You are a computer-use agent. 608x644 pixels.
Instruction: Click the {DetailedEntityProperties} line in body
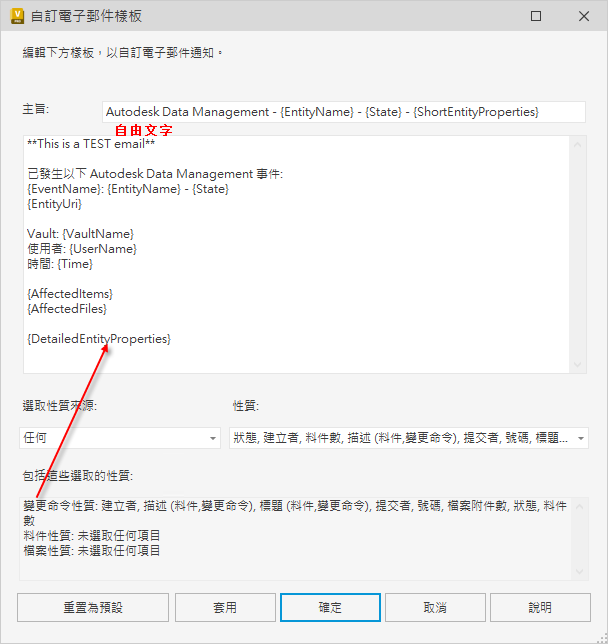99,339
